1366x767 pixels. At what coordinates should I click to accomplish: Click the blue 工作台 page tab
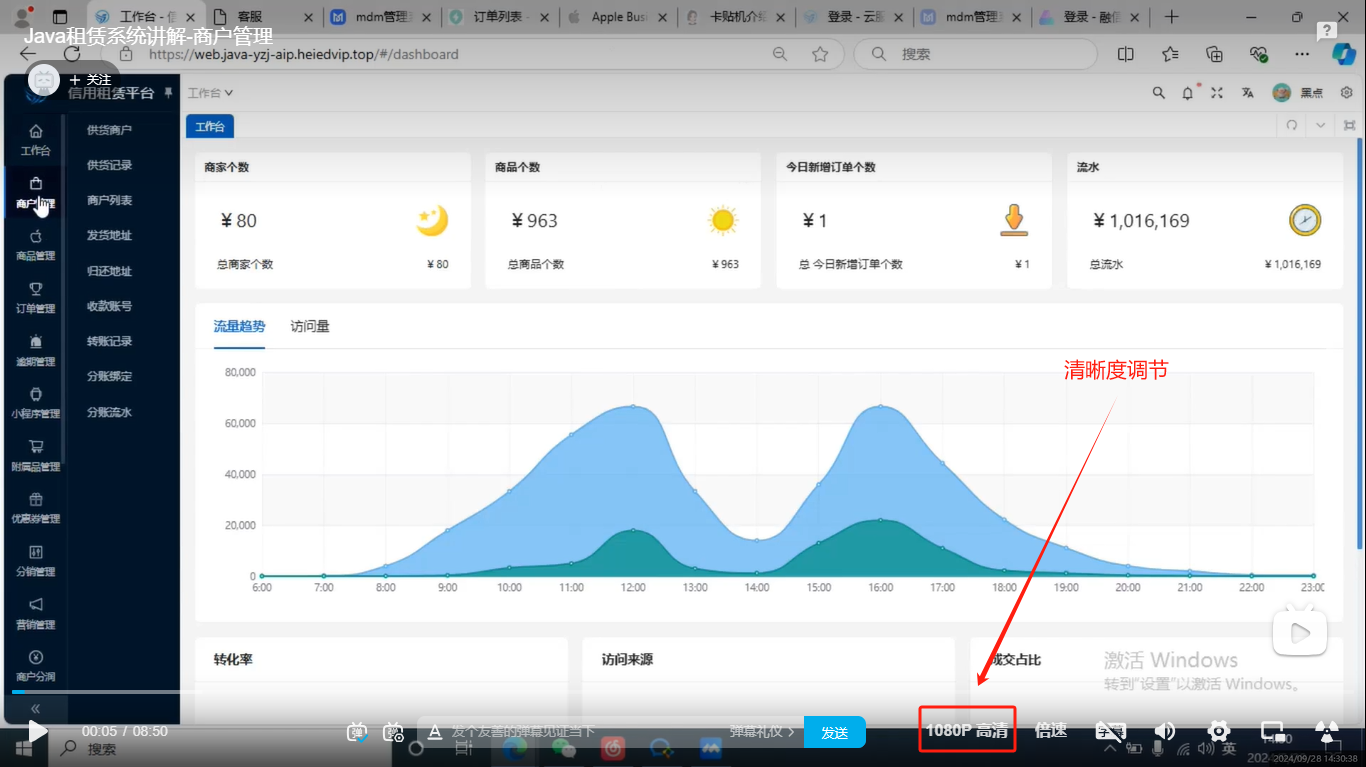(210, 126)
